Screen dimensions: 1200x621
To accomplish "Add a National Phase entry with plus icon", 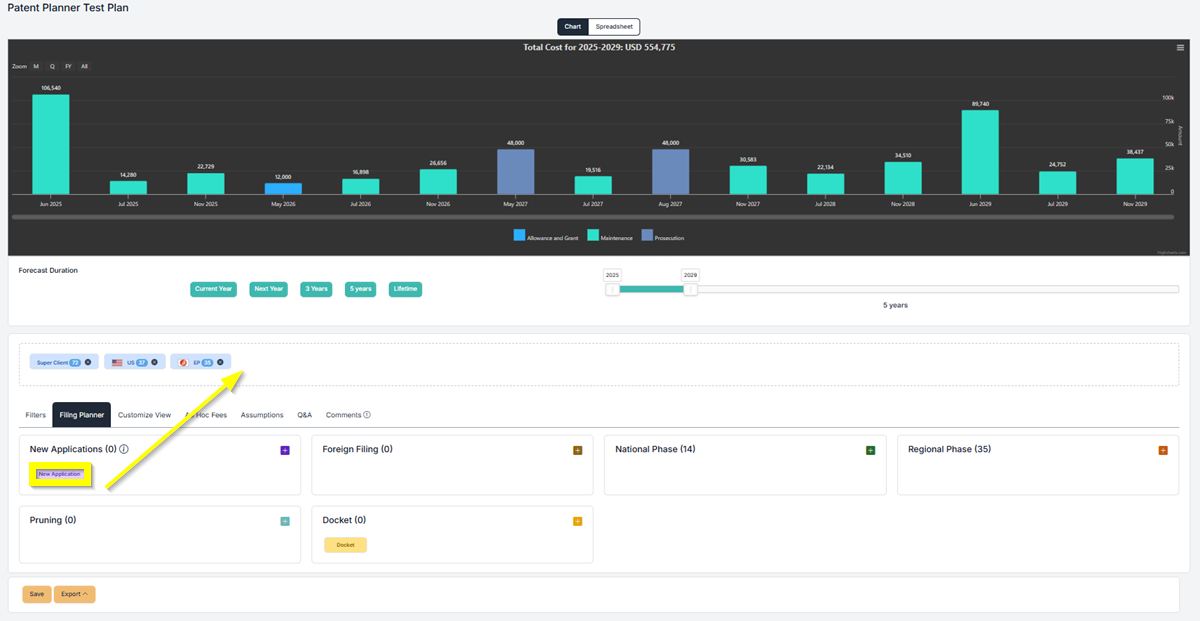I will (870, 451).
